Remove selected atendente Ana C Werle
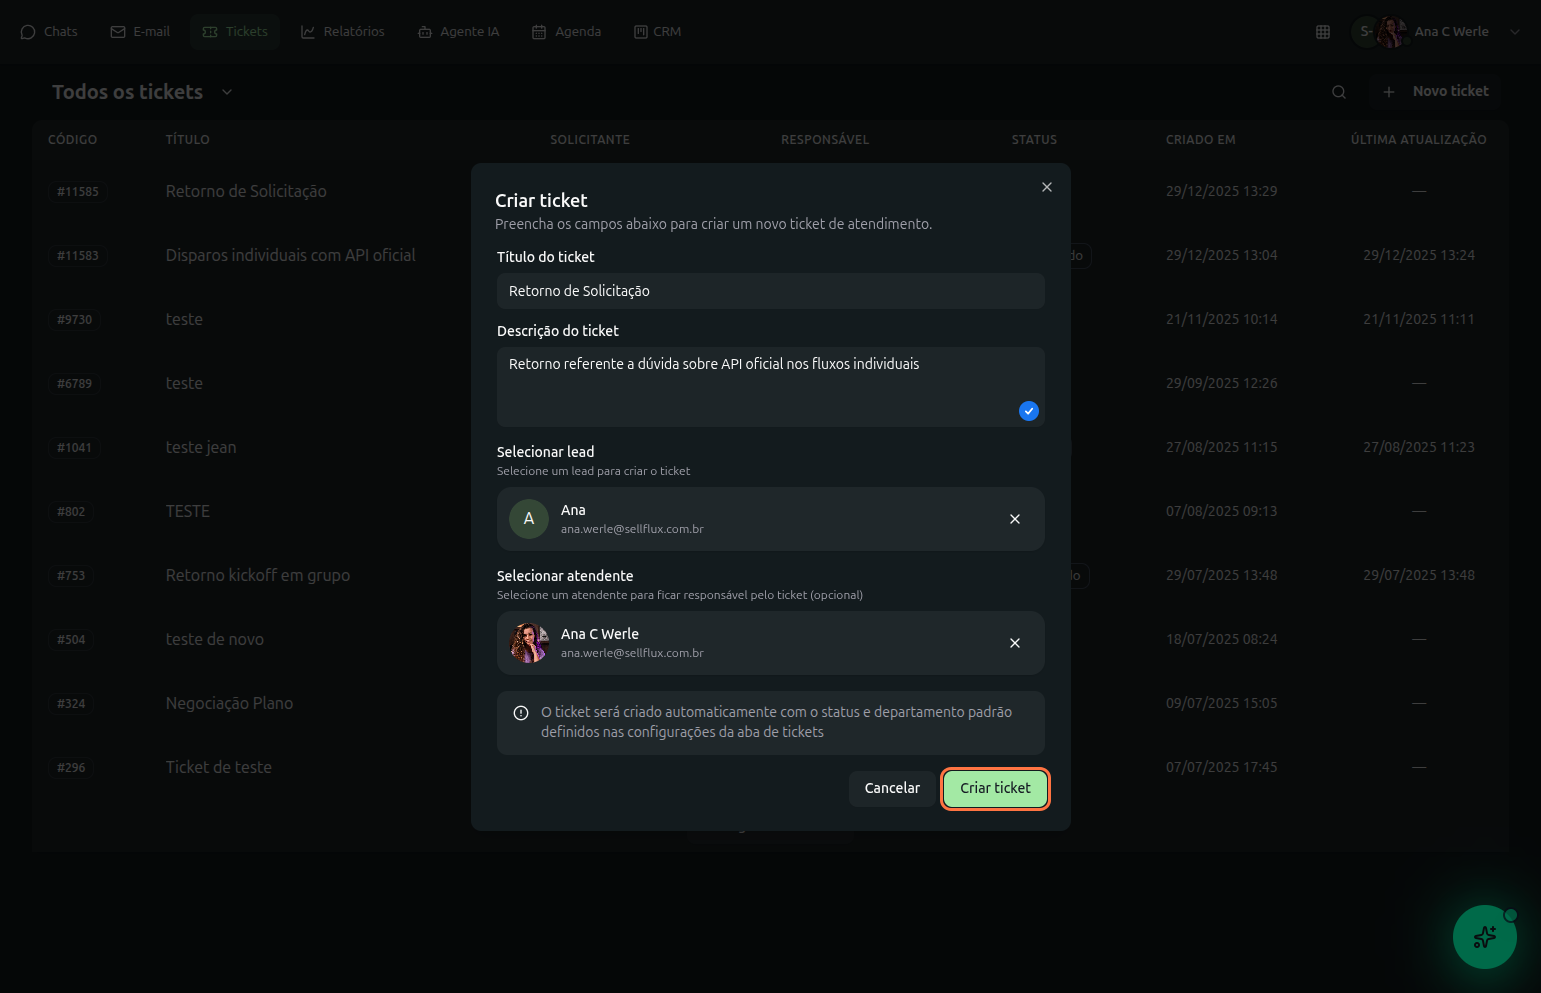 [1014, 643]
